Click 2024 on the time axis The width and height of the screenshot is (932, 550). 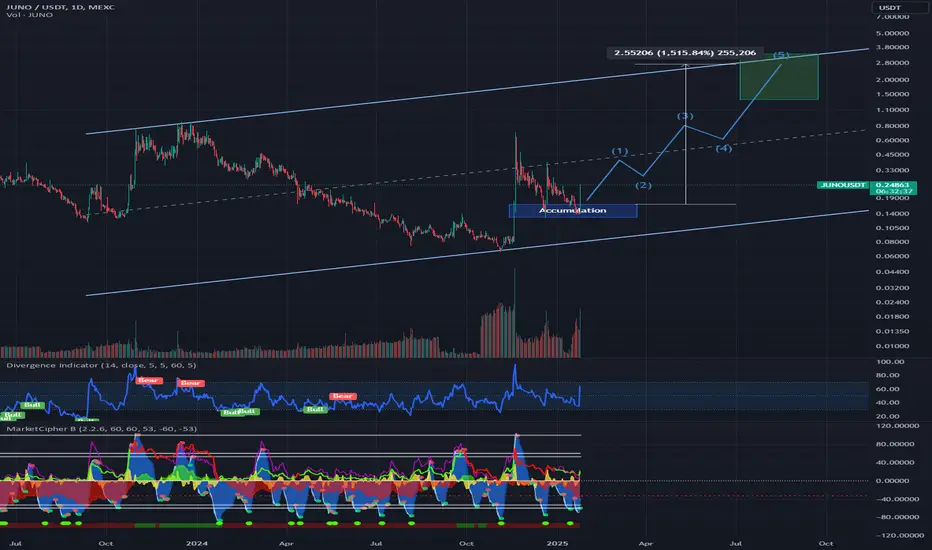coord(196,543)
